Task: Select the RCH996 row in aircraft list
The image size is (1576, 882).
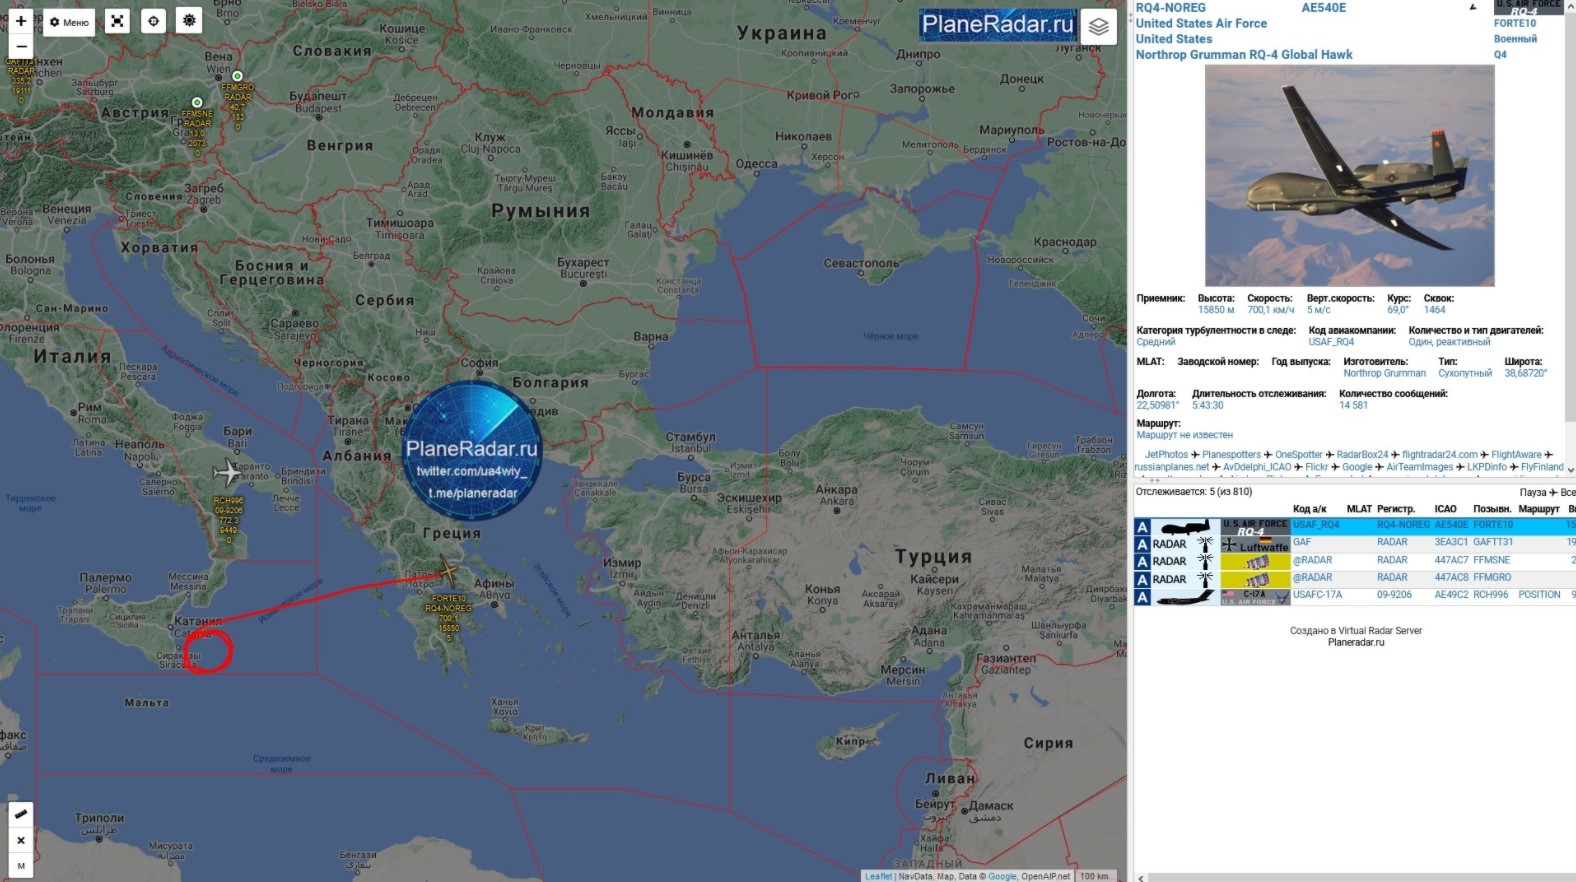Action: click(1354, 595)
